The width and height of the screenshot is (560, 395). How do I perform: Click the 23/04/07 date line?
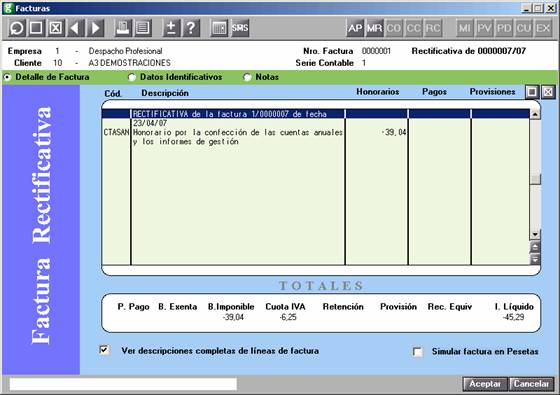pyautogui.click(x=150, y=123)
